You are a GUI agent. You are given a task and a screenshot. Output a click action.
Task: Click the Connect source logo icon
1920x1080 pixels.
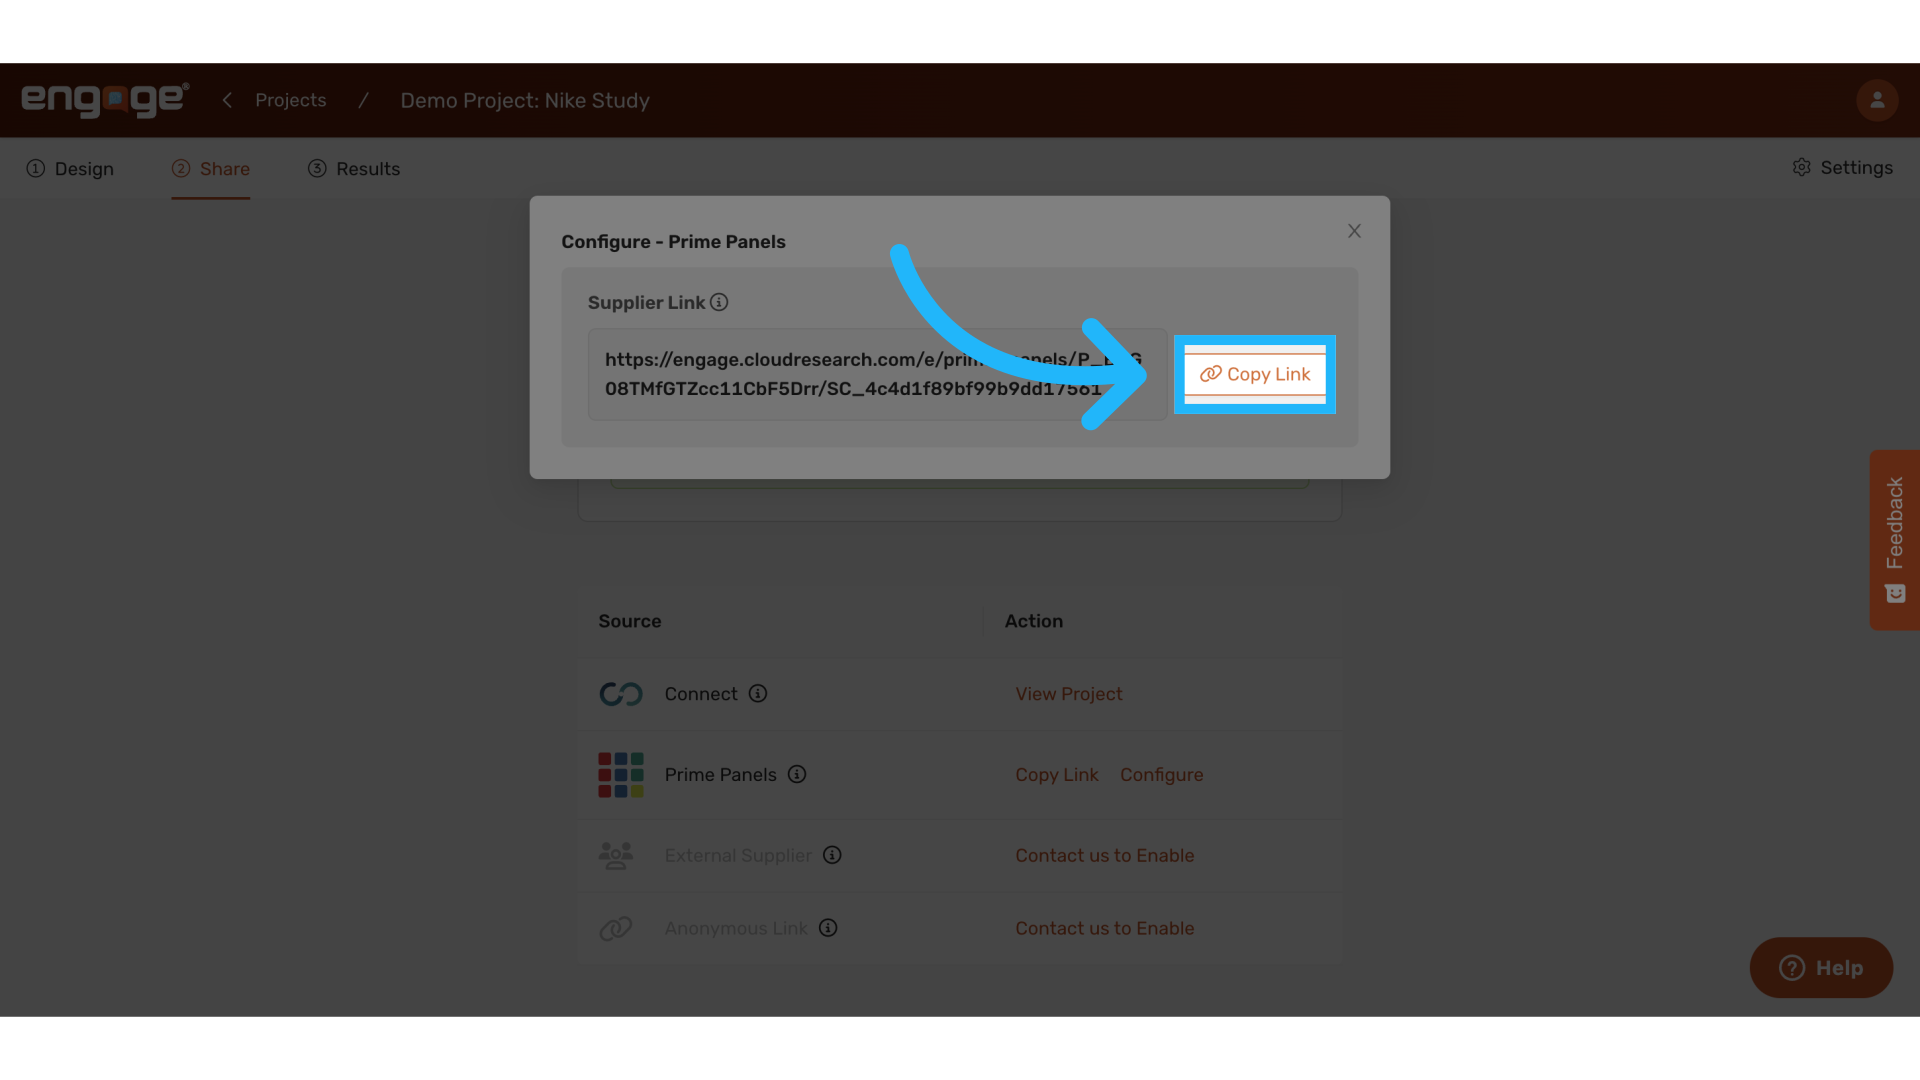(621, 694)
